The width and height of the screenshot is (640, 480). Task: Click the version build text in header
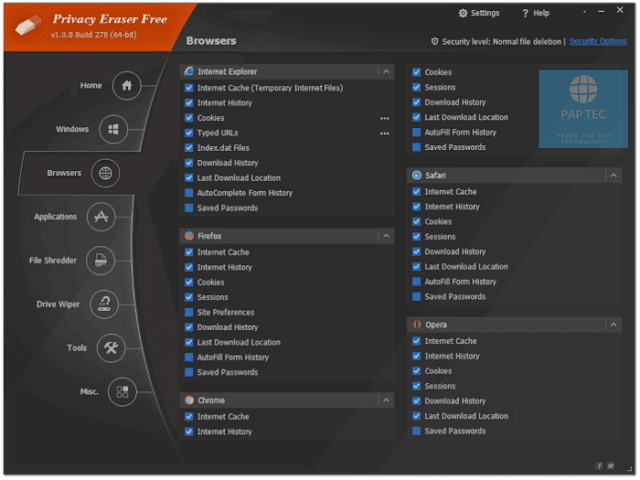point(93,35)
